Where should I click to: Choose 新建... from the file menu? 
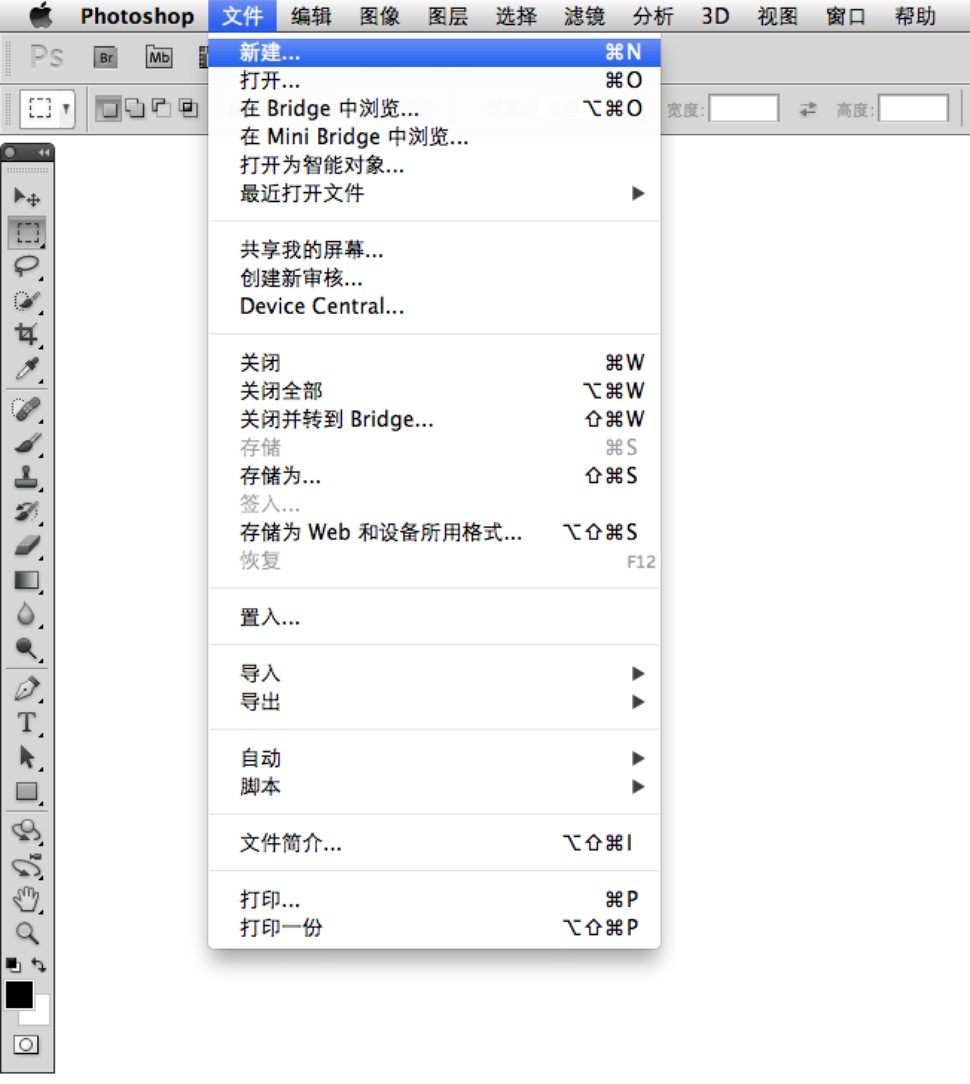tap(270, 52)
